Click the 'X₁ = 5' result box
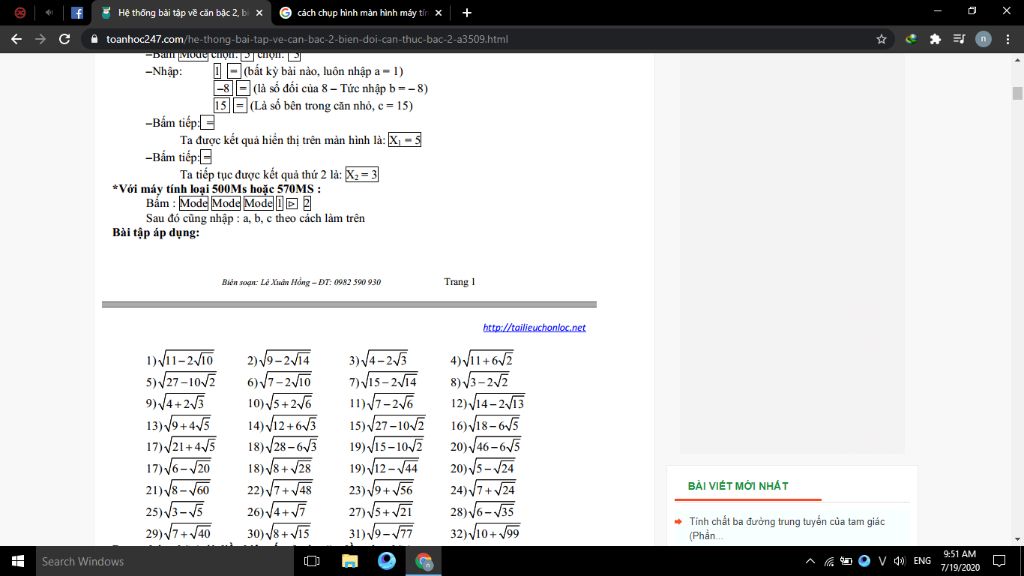1024x576 pixels. pos(405,140)
